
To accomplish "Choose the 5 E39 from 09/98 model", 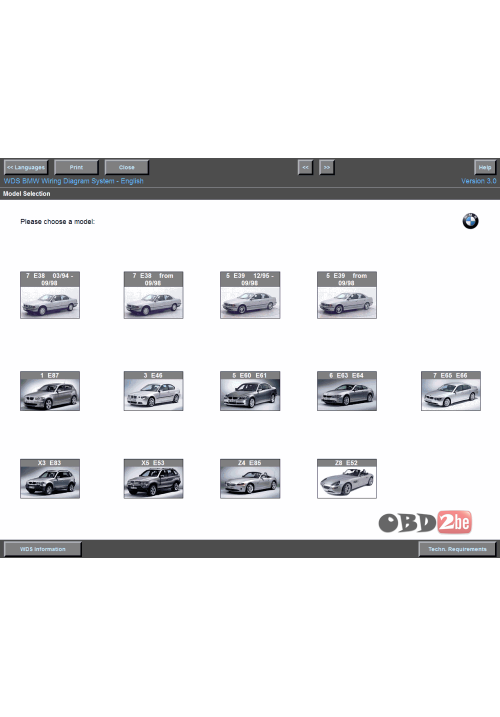I will [347, 295].
